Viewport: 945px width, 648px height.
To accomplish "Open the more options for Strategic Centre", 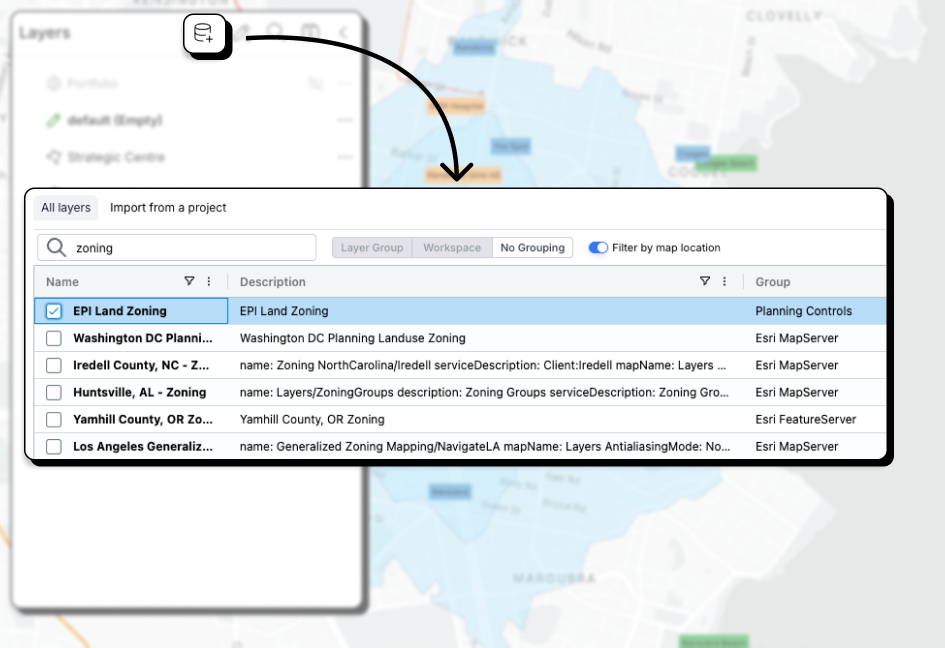I will click(x=345, y=157).
